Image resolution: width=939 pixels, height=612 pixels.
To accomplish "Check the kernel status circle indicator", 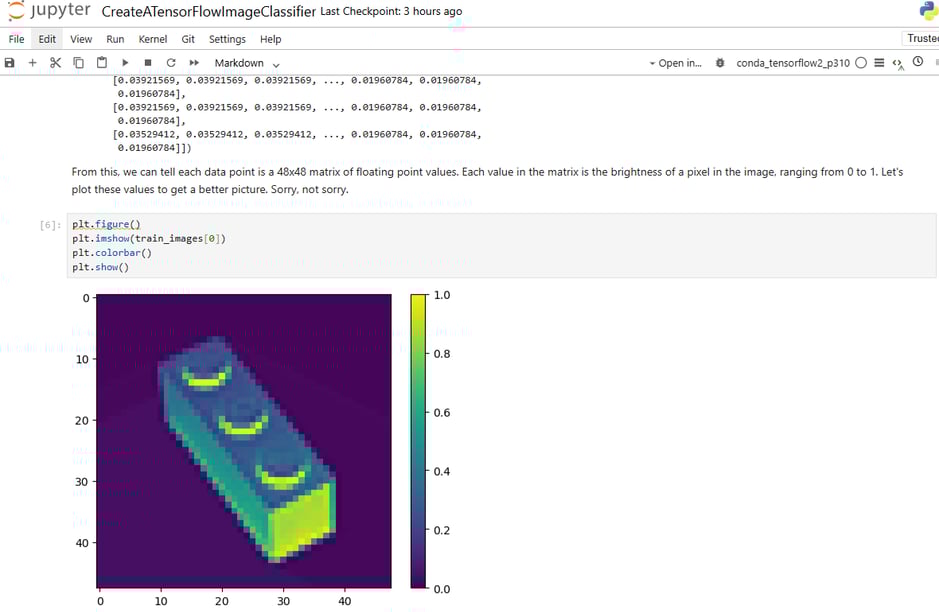I will point(861,63).
